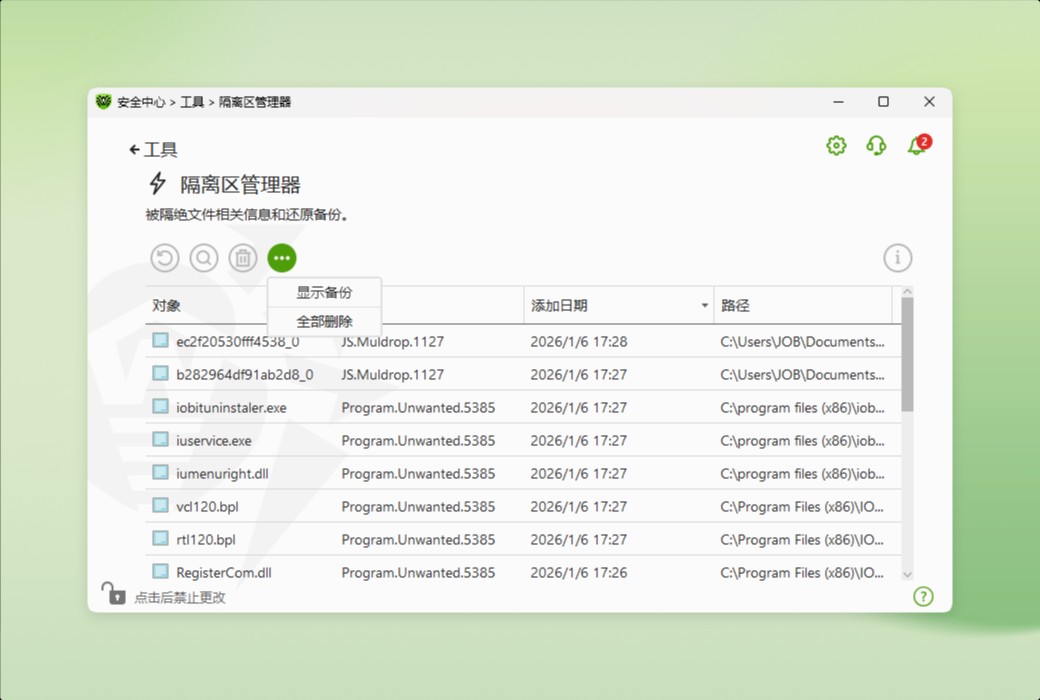Open the notification bell with 2 alerts
The height and width of the screenshot is (700, 1040).
click(x=916, y=145)
